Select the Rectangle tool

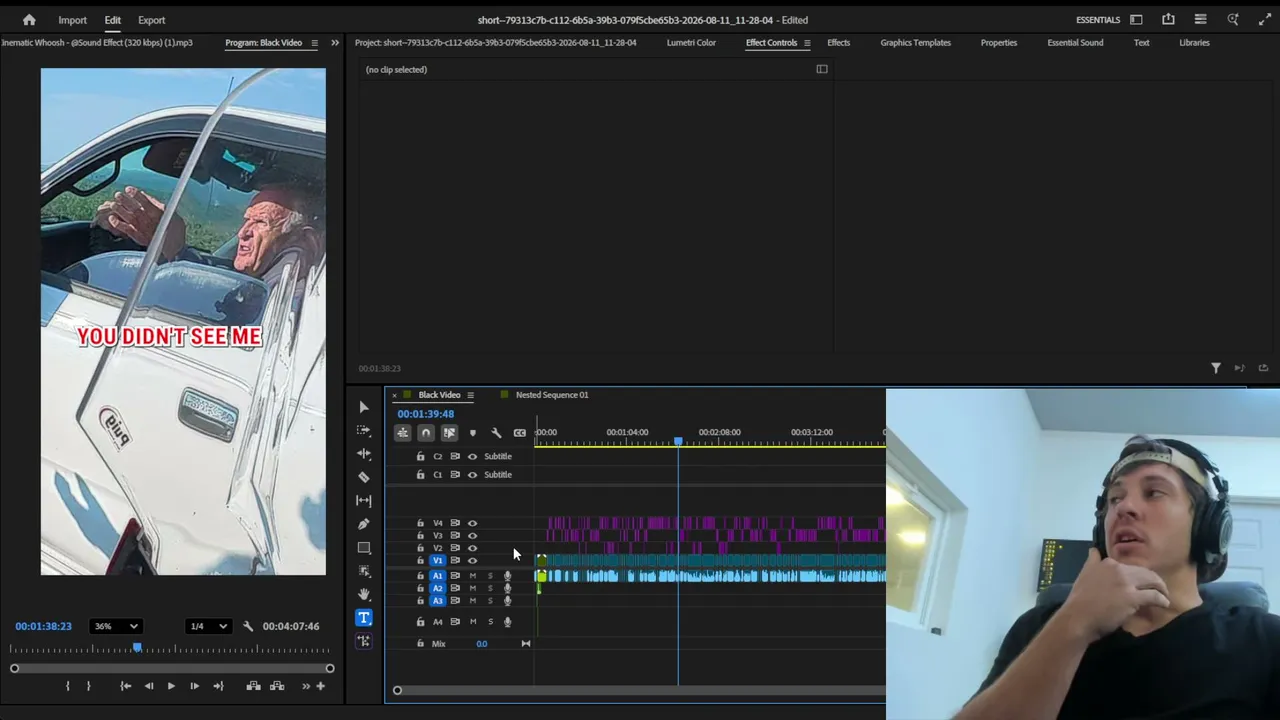[x=364, y=548]
